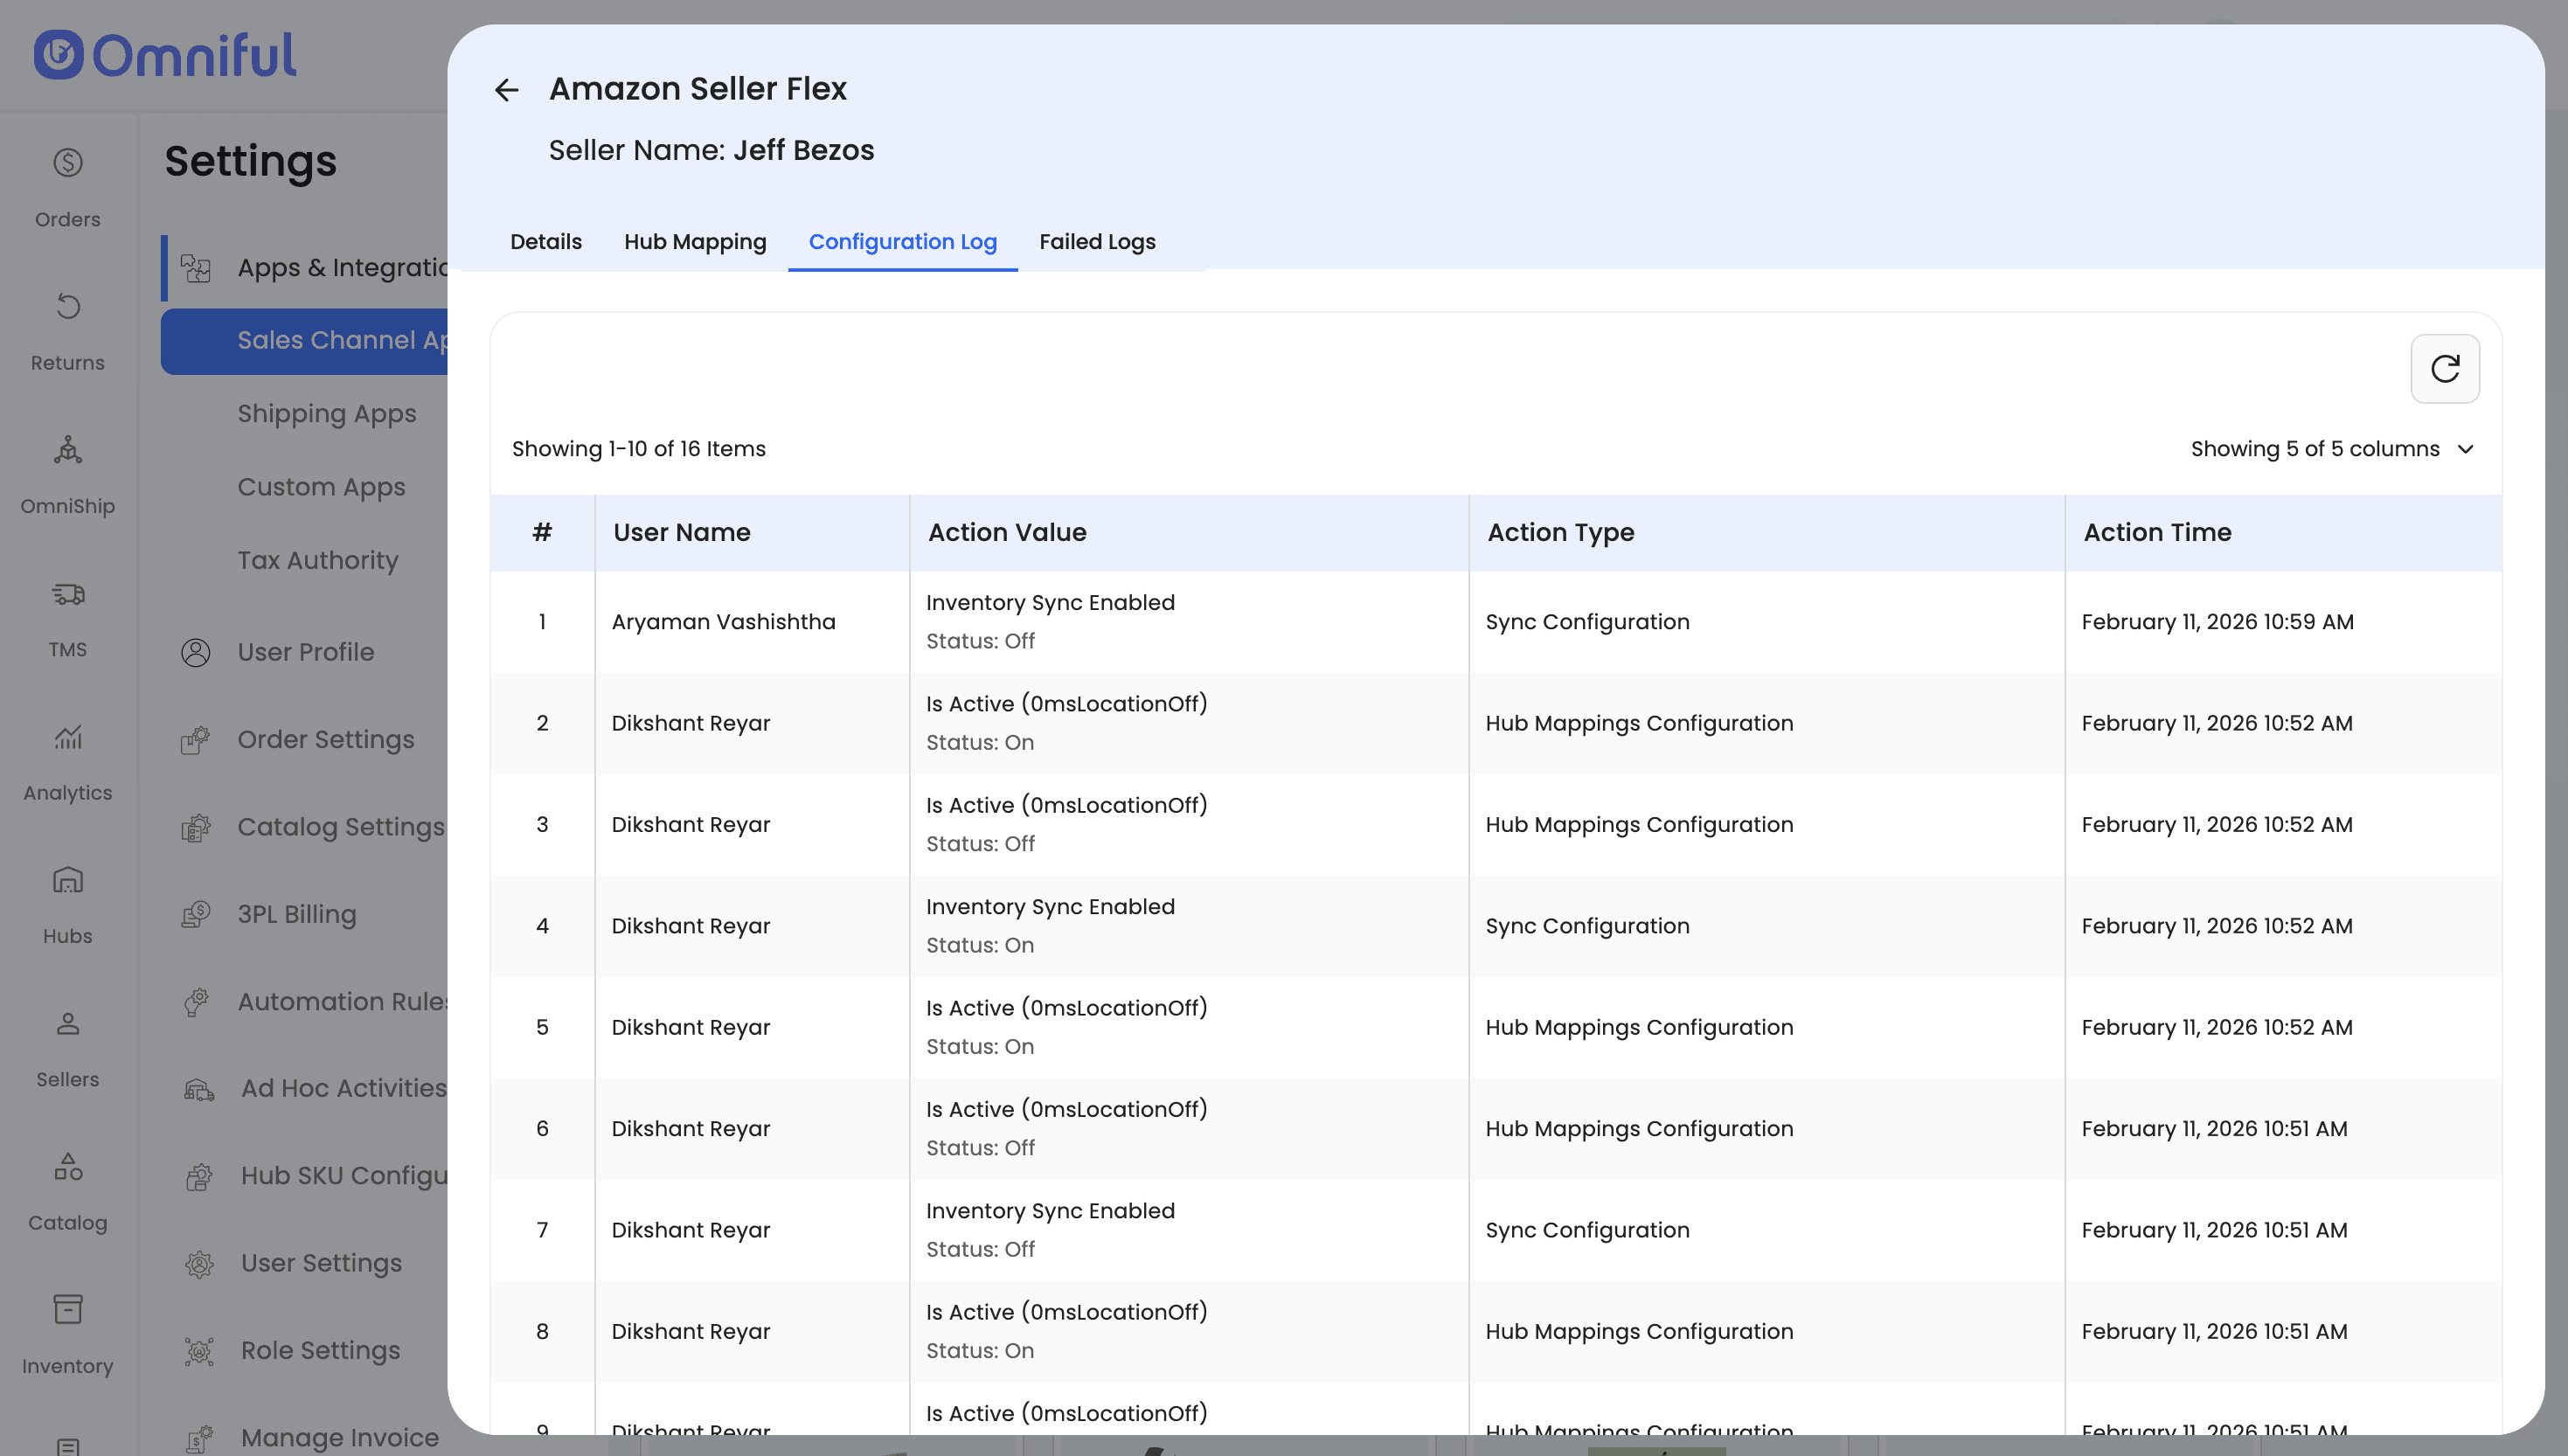Screen dimensions: 2568x1456
Task: Go to the User Profile settings
Action: (x=305, y=652)
